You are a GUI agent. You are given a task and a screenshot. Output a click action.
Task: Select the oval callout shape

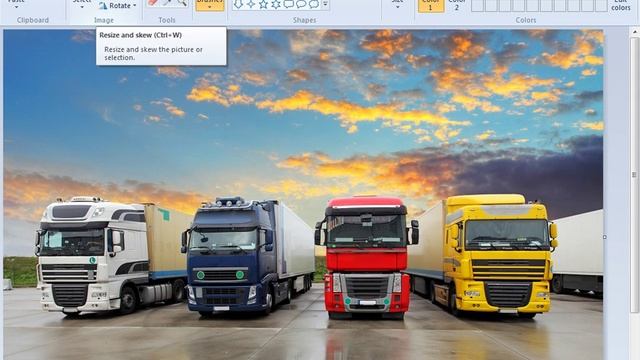[301, 4]
